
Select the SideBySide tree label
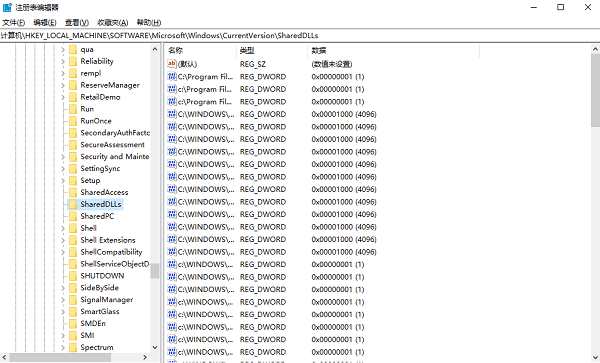[99, 288]
